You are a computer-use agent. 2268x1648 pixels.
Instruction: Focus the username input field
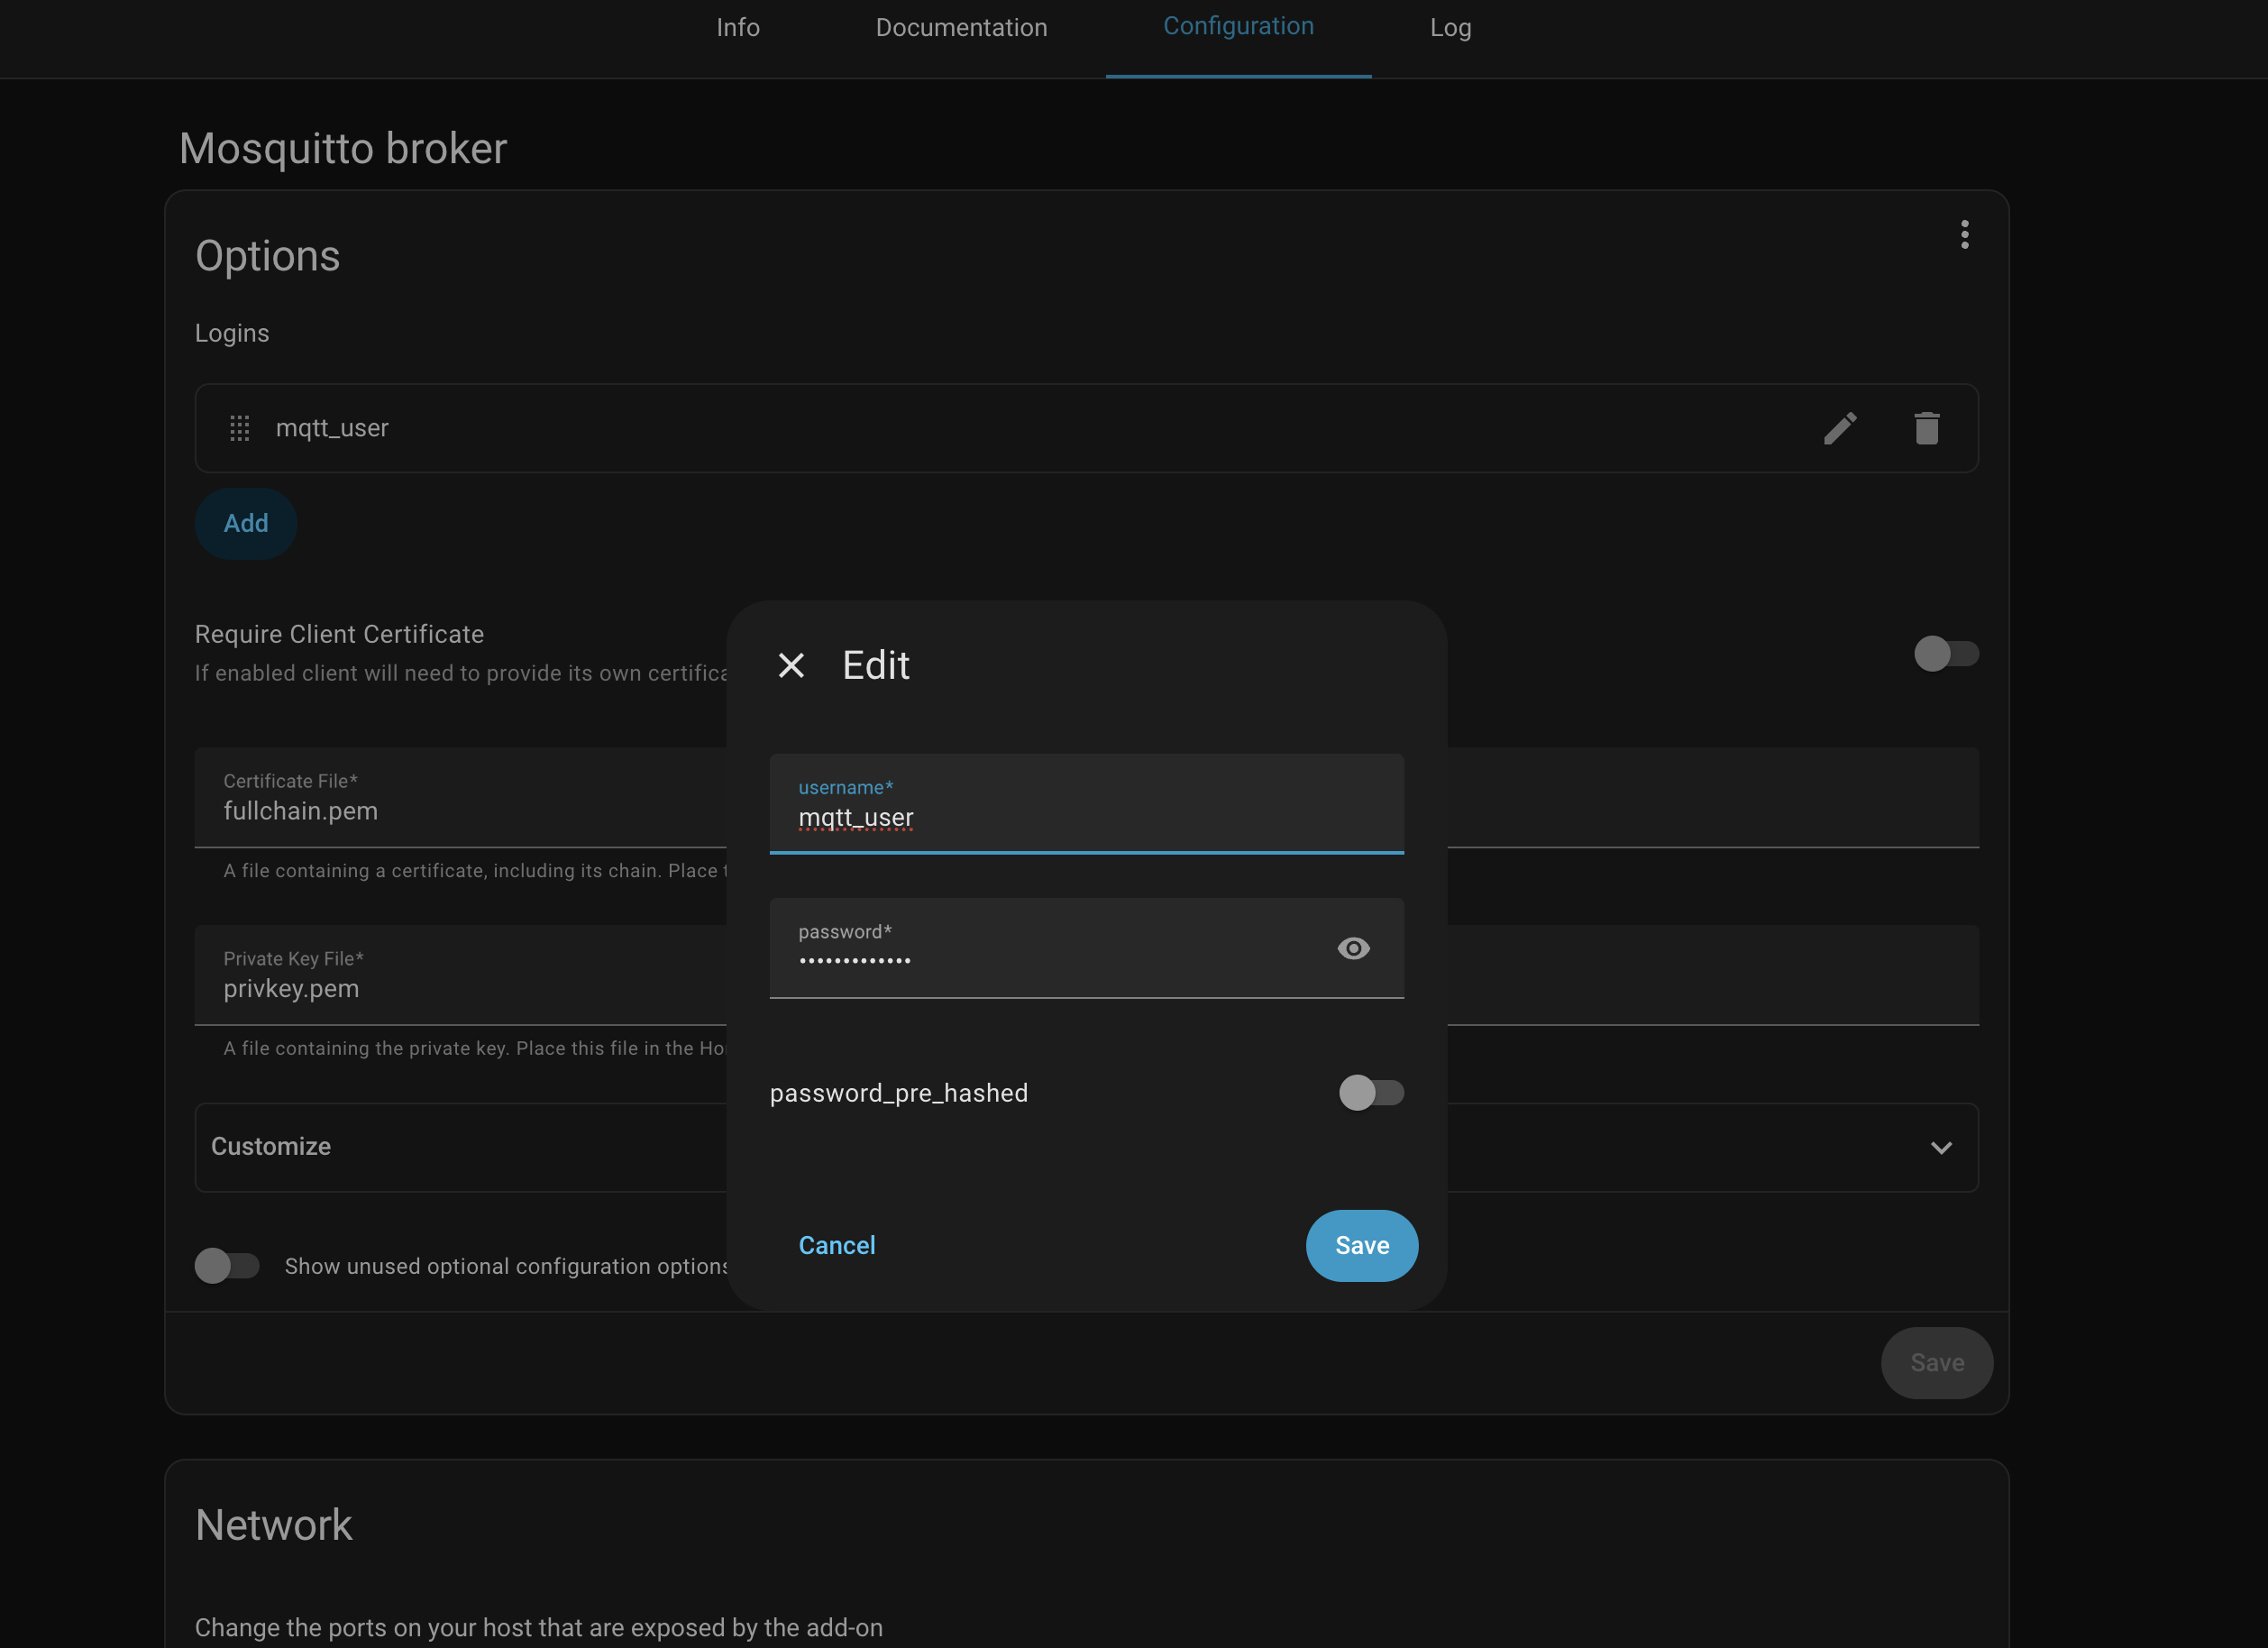pyautogui.click(x=1085, y=817)
